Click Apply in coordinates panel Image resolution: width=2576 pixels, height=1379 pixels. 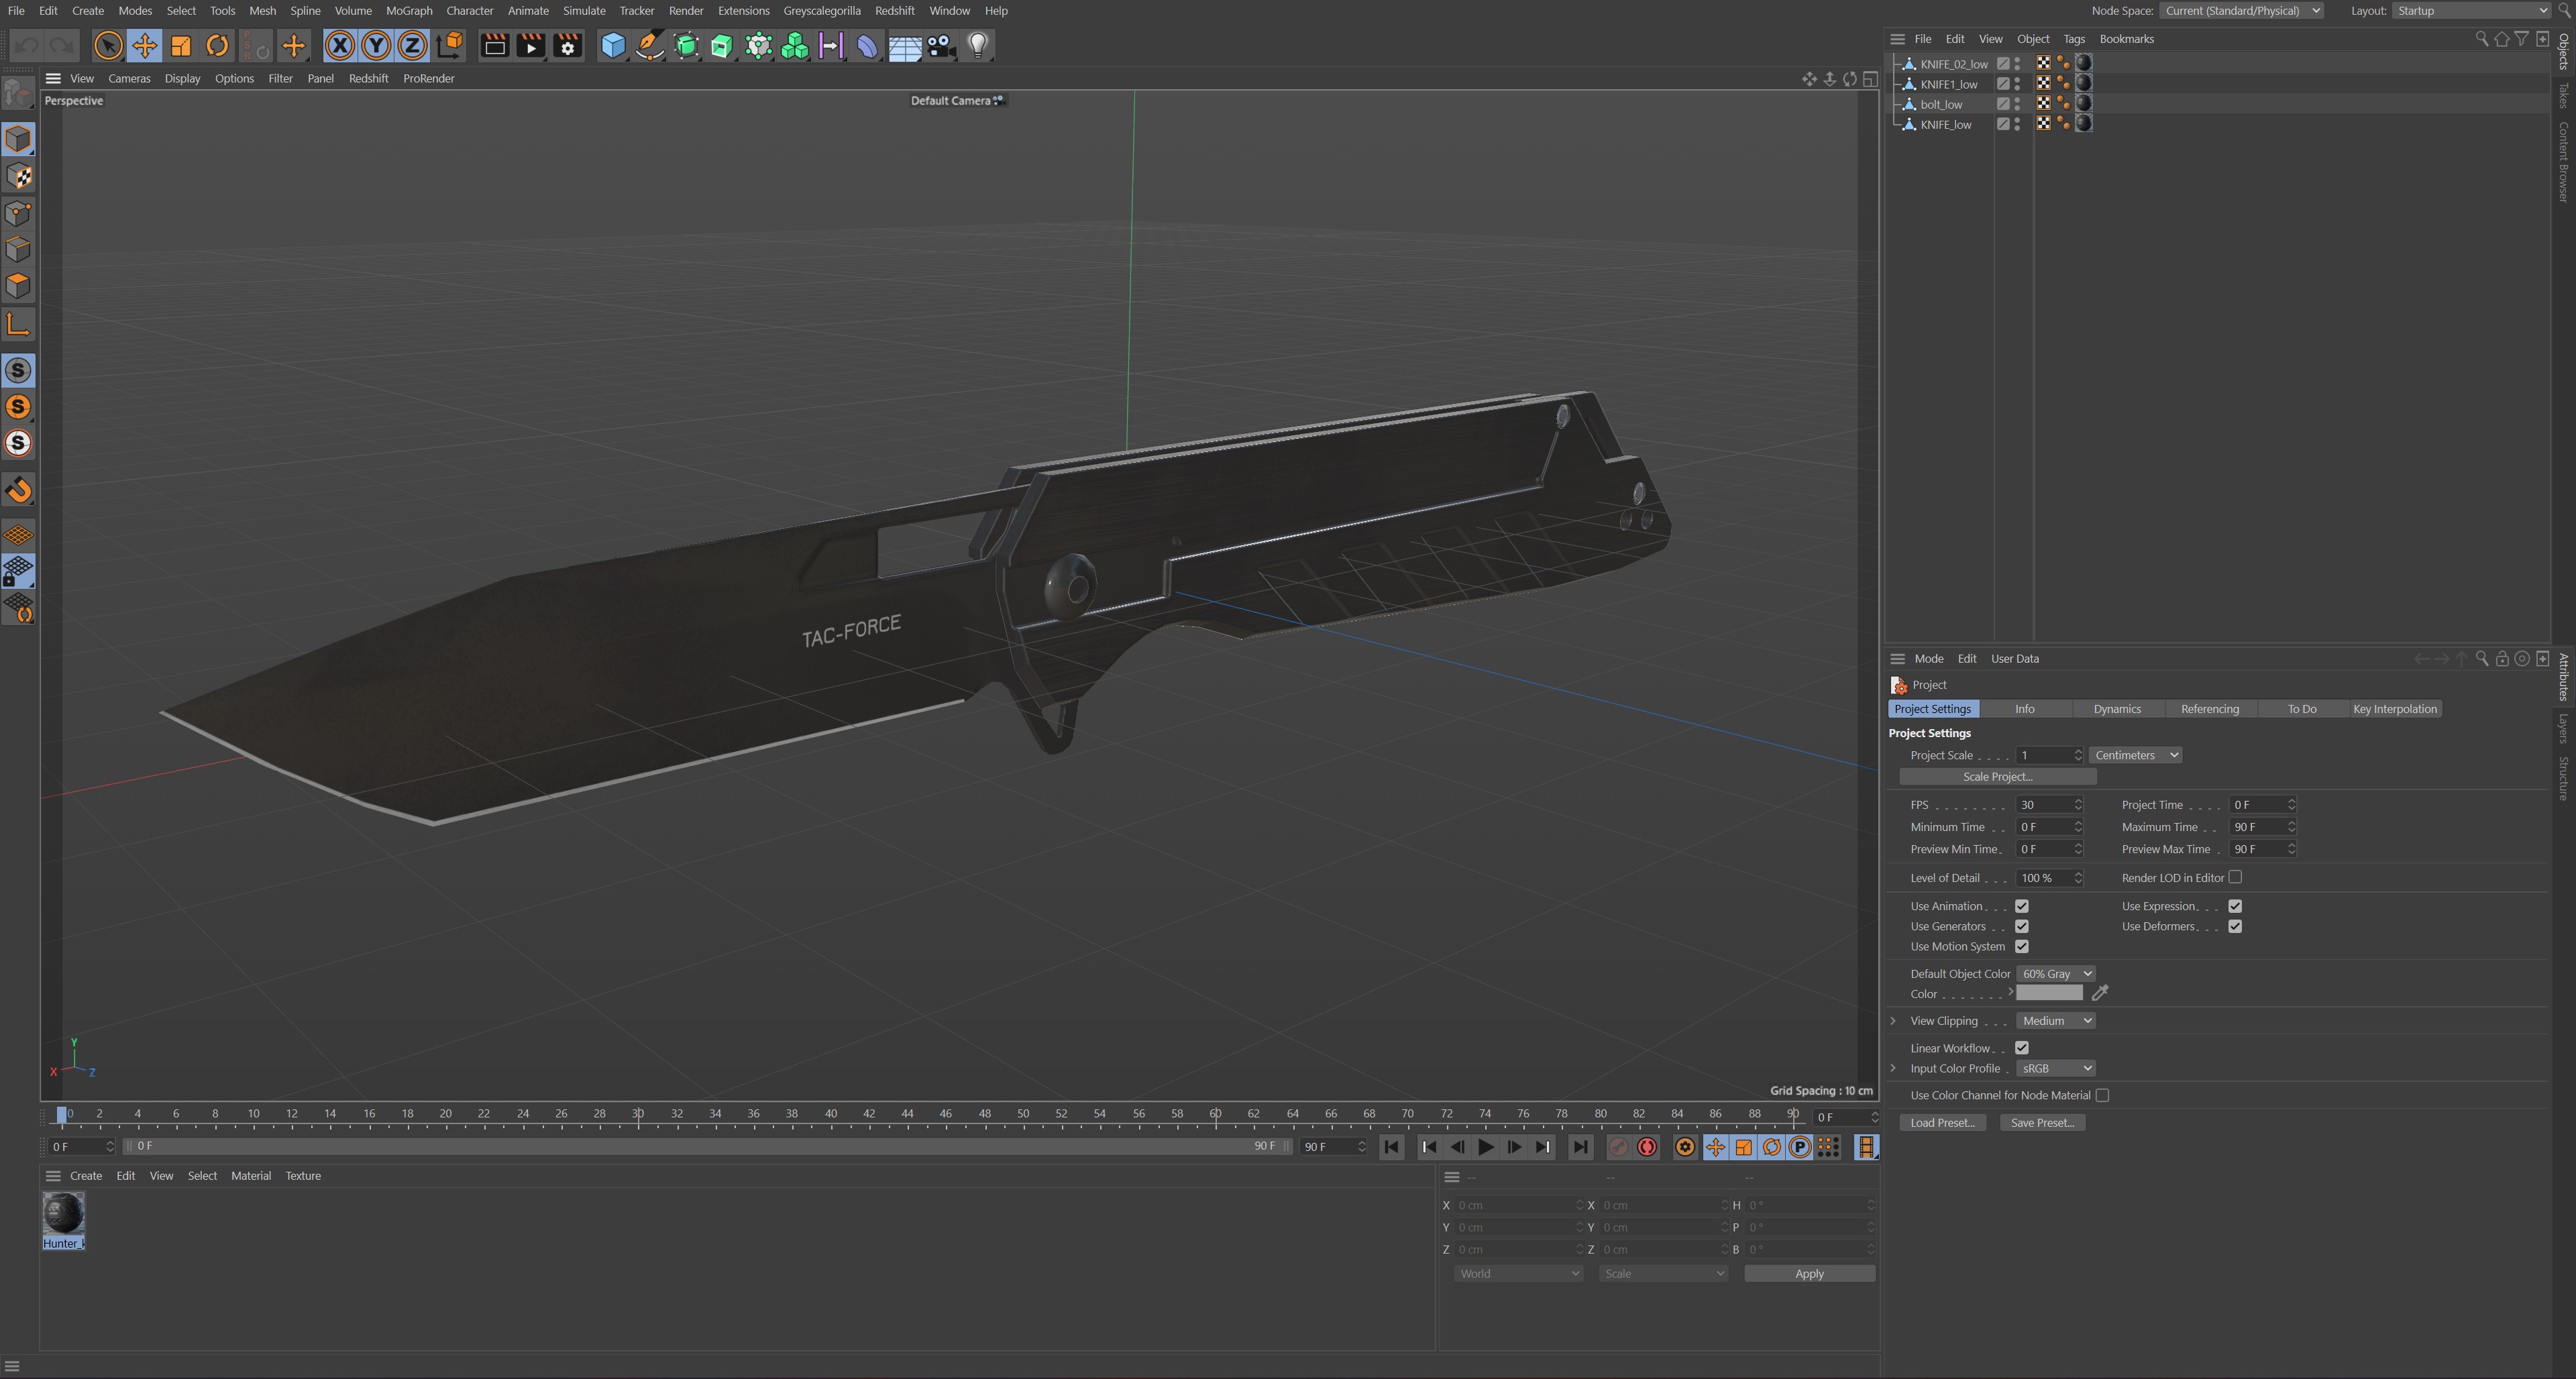(x=1809, y=1273)
